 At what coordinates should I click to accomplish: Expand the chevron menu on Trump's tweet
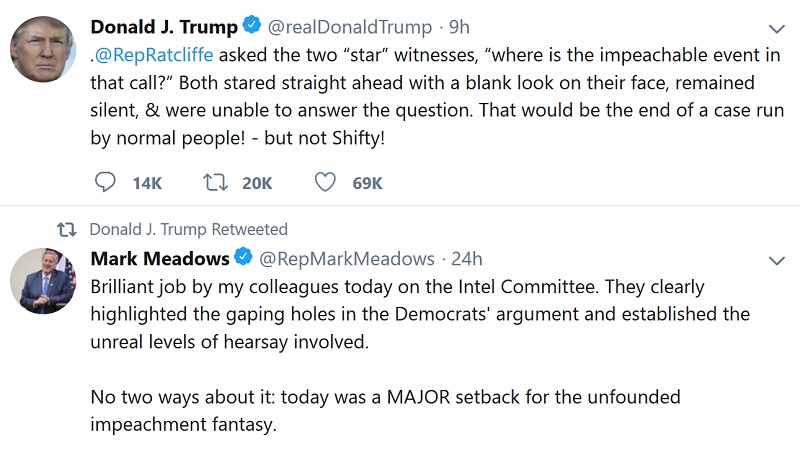click(776, 28)
